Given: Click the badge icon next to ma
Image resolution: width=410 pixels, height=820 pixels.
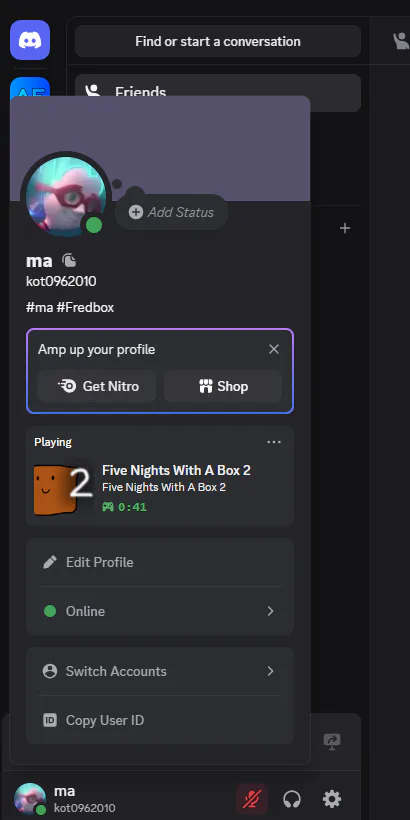Looking at the screenshot, I should tap(69, 260).
